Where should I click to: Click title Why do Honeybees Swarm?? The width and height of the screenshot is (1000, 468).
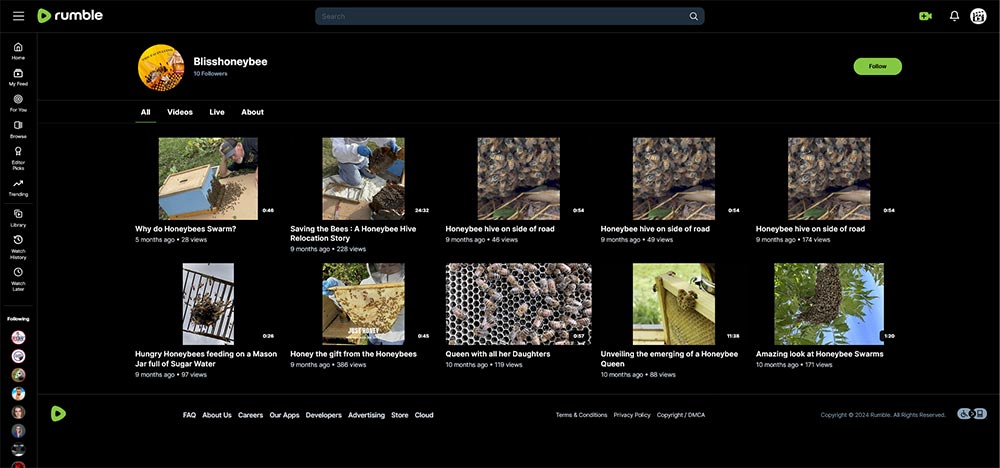tap(186, 229)
